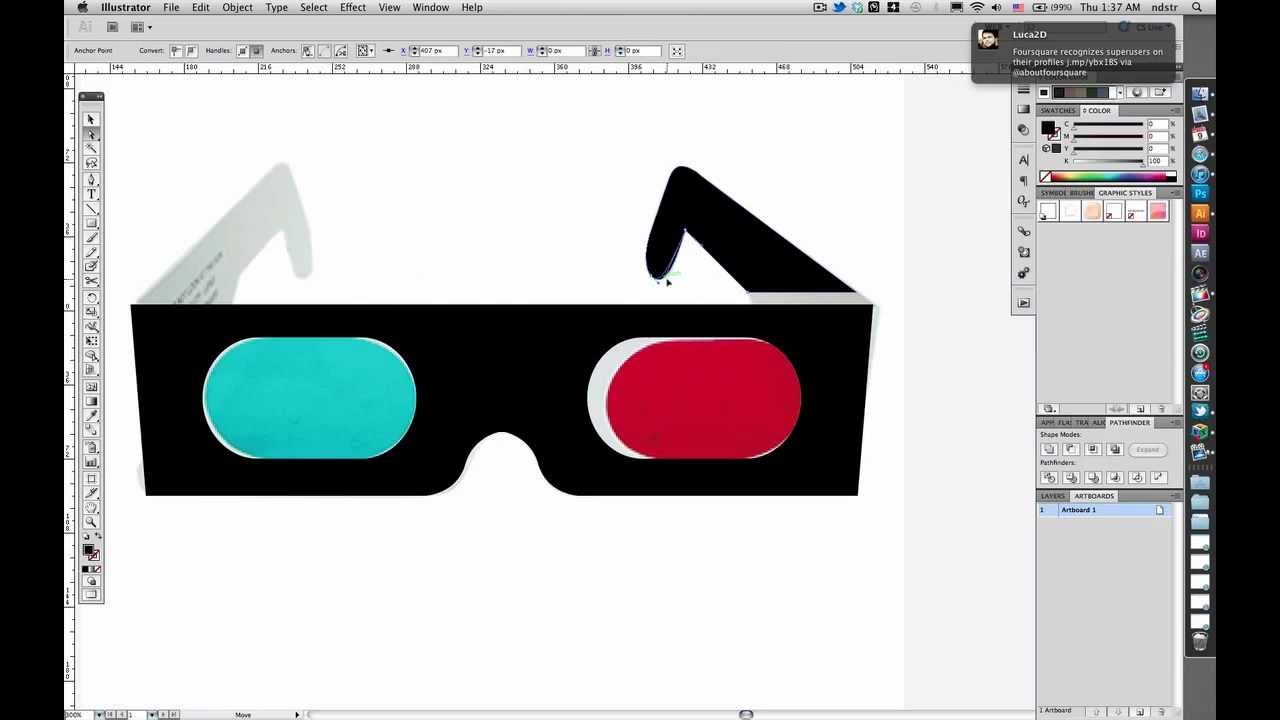Select the Scissors tool
This screenshot has height=720, width=1280.
pyautogui.click(x=91, y=282)
